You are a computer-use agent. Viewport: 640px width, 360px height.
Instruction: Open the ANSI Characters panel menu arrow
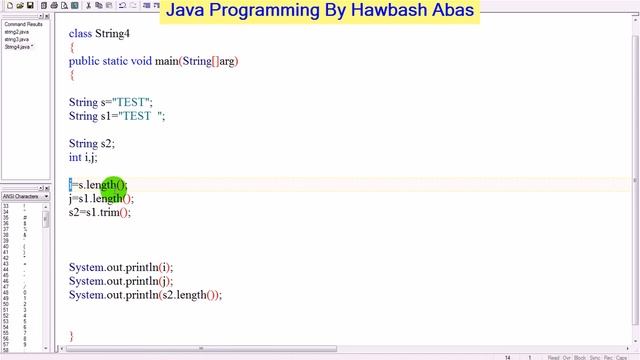pyautogui.click(x=41, y=188)
